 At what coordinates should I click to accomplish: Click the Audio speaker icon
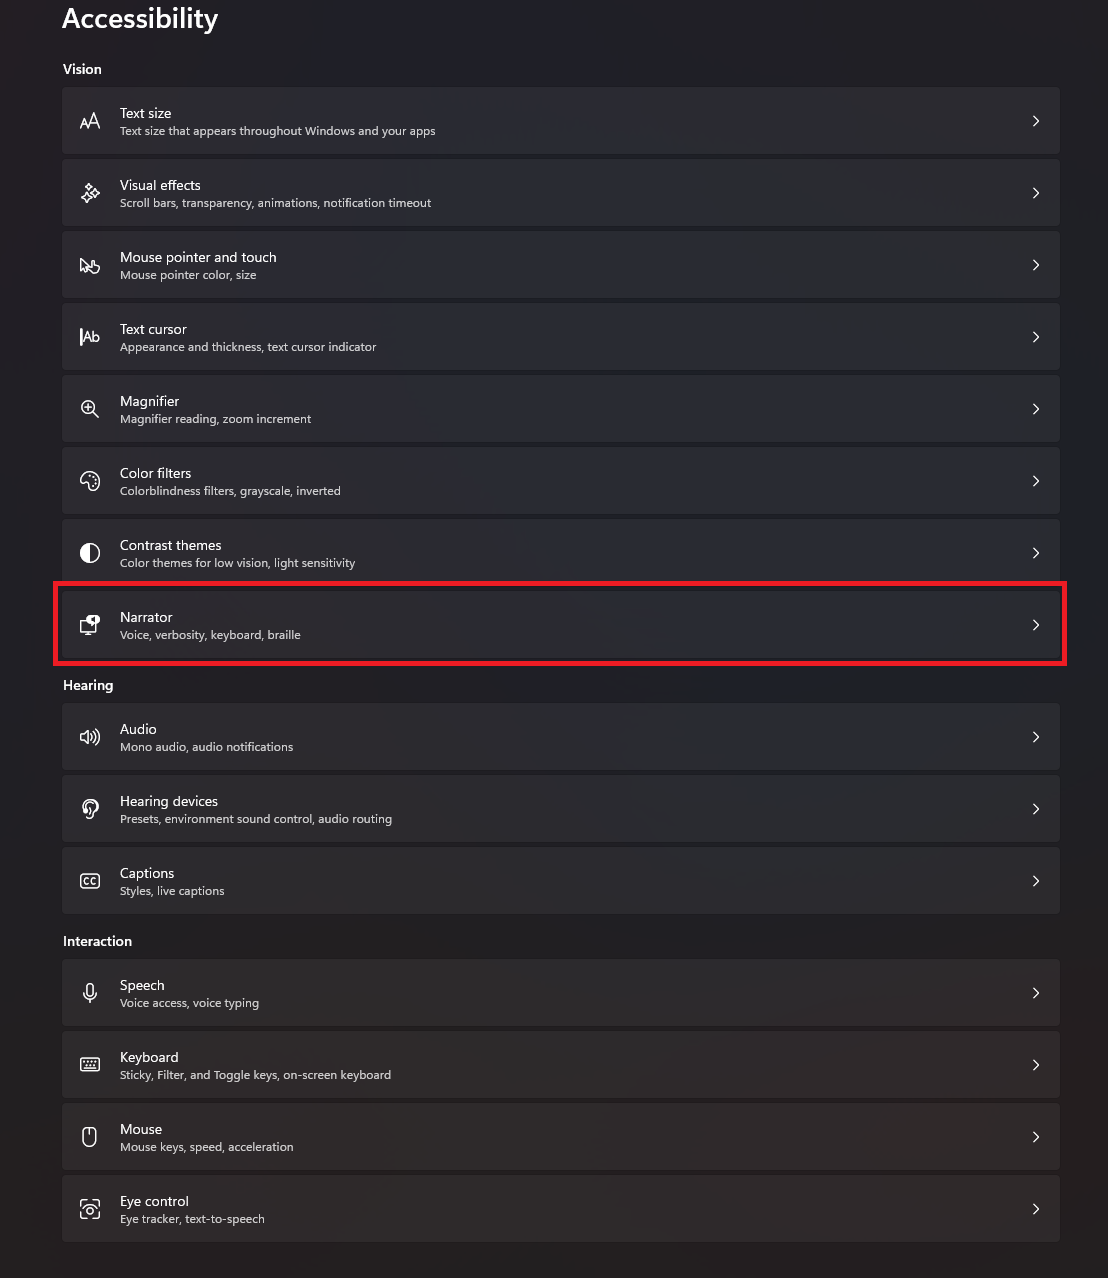coord(90,737)
